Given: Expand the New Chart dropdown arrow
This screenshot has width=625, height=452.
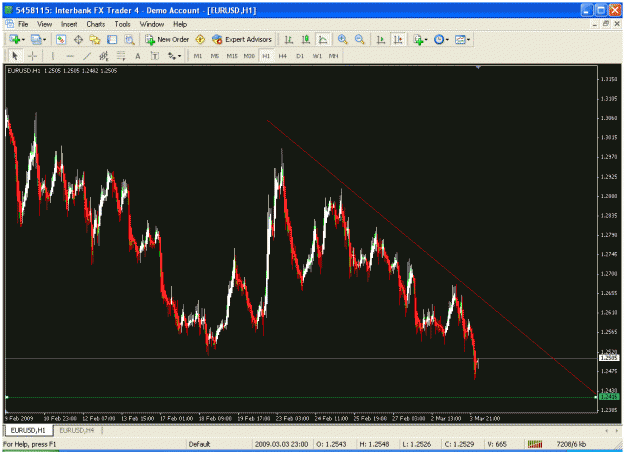Looking at the screenshot, I should [23, 39].
